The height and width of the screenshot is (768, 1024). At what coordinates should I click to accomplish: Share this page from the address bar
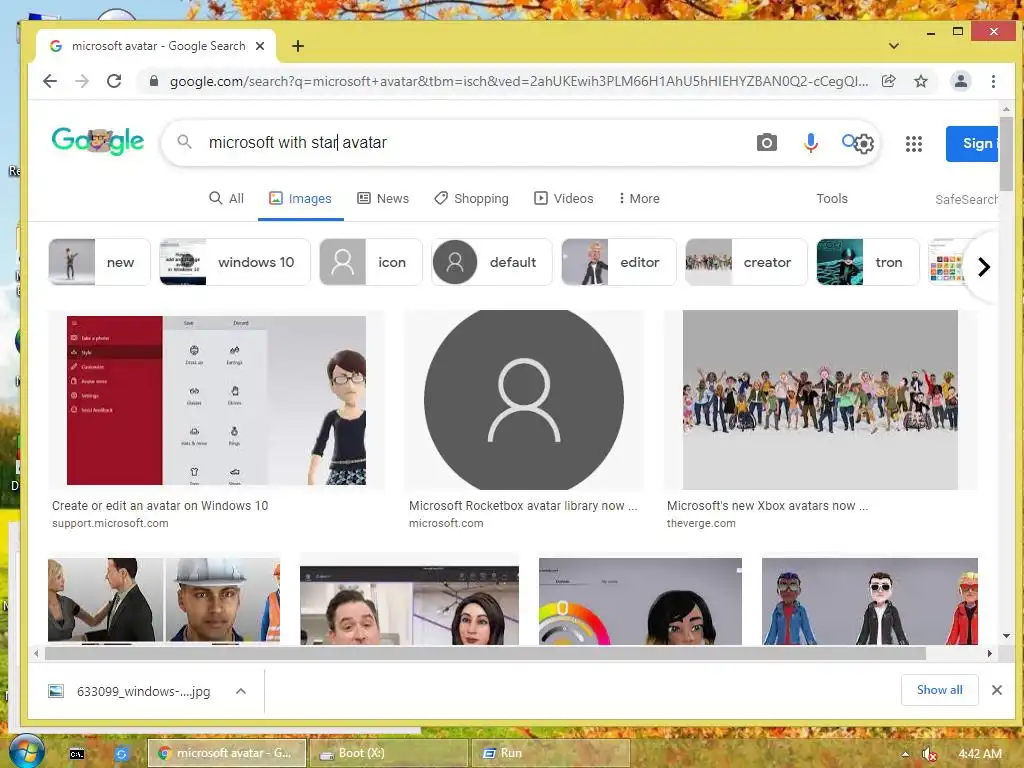(x=888, y=81)
